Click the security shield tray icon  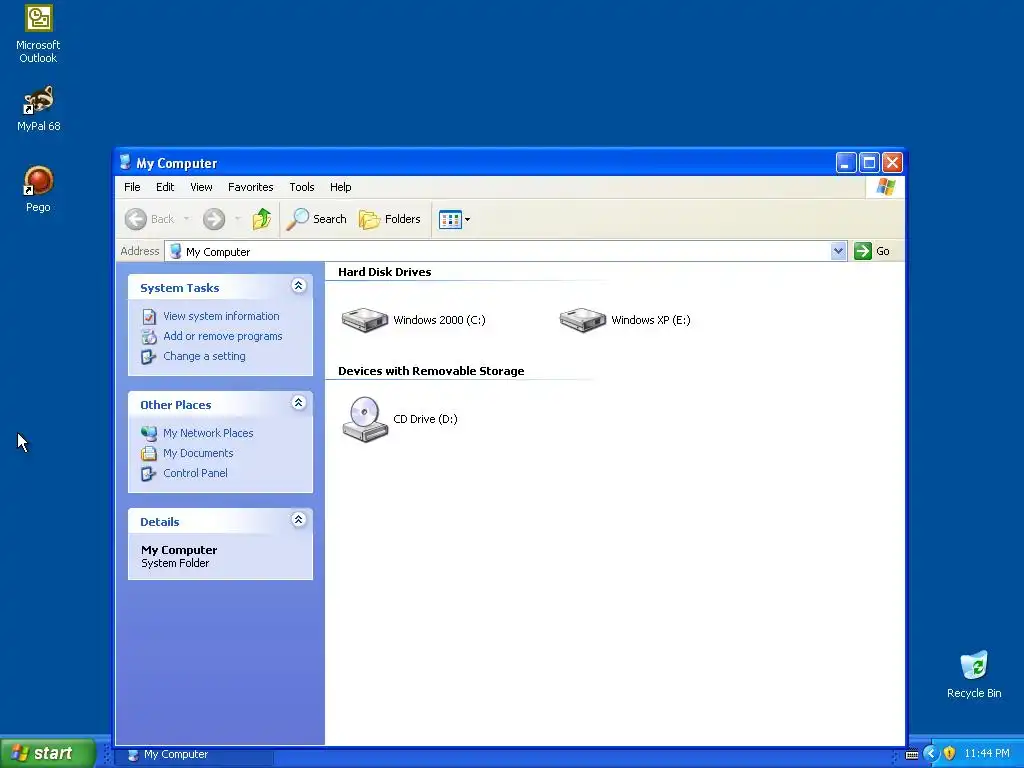[x=950, y=754]
